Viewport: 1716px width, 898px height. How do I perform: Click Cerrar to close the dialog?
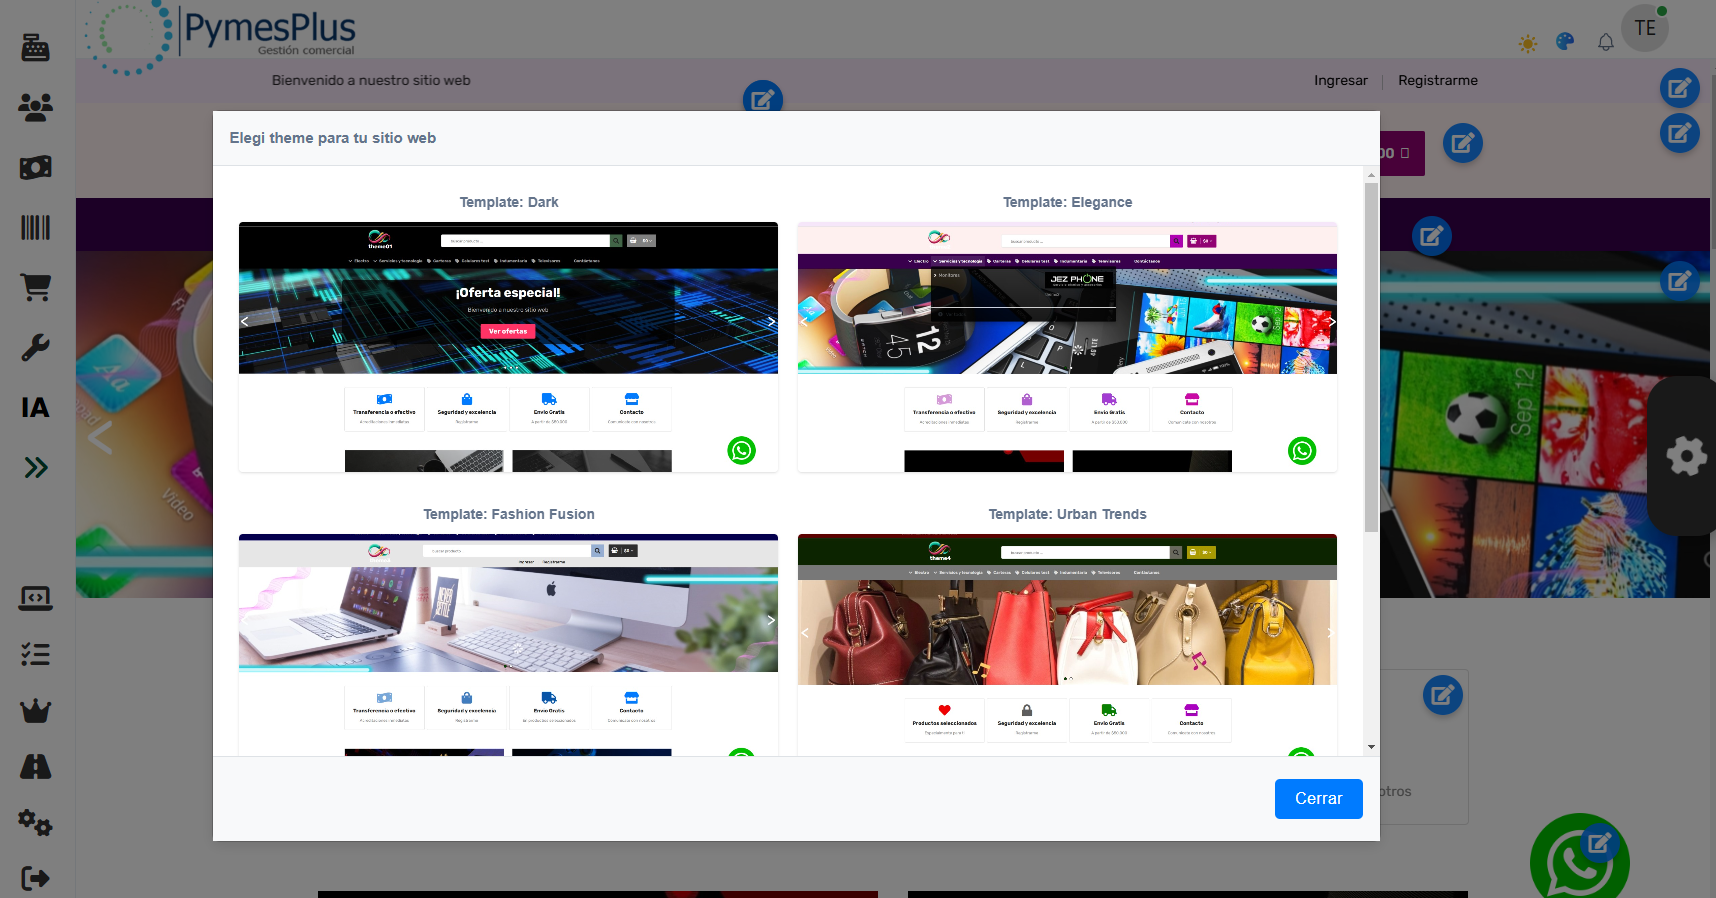pos(1318,798)
